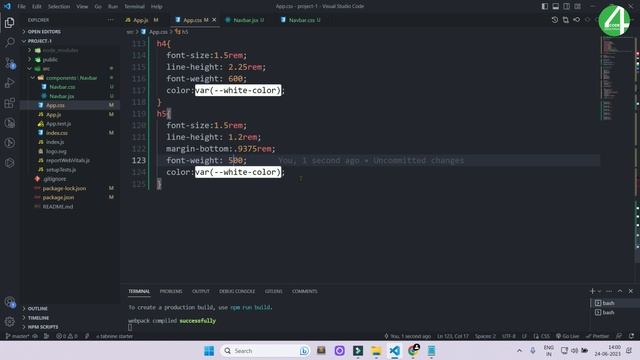This screenshot has width=640, height=360.
Task: Open the errors and warnings count in the status bar
Action: pyautogui.click(x=67, y=336)
